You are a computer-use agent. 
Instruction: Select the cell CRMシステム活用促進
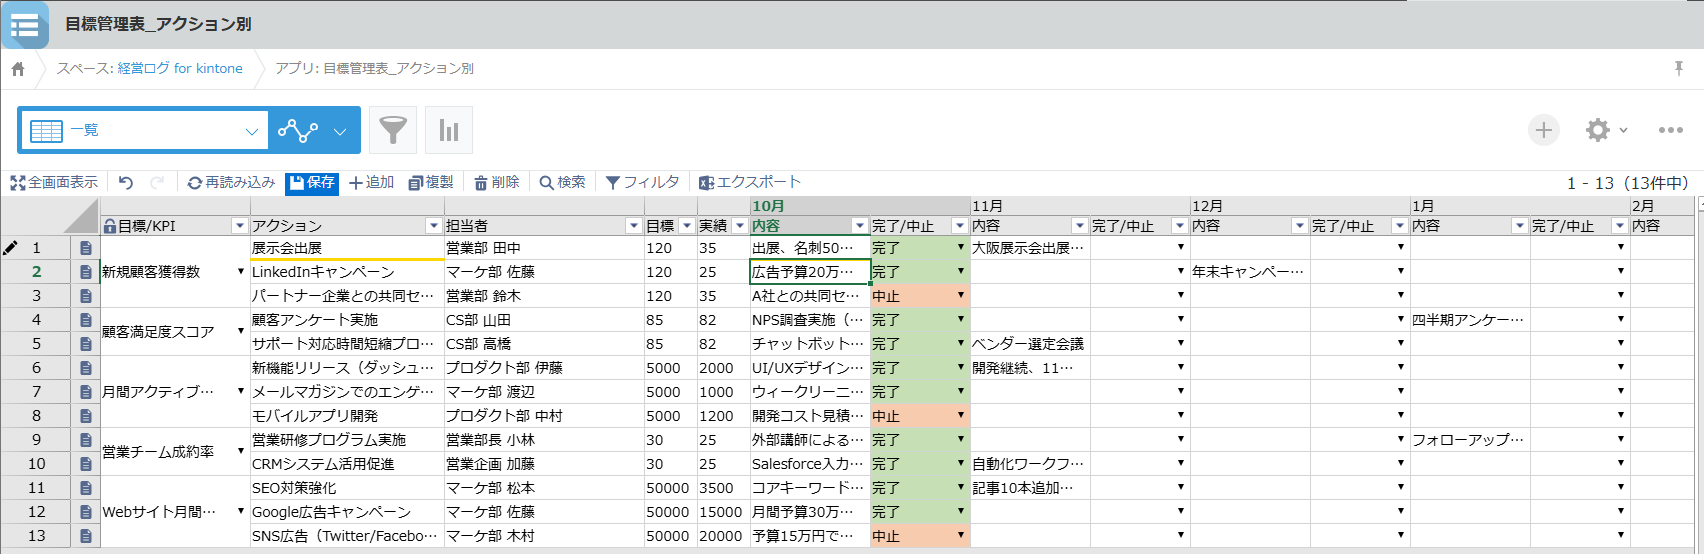click(x=347, y=464)
